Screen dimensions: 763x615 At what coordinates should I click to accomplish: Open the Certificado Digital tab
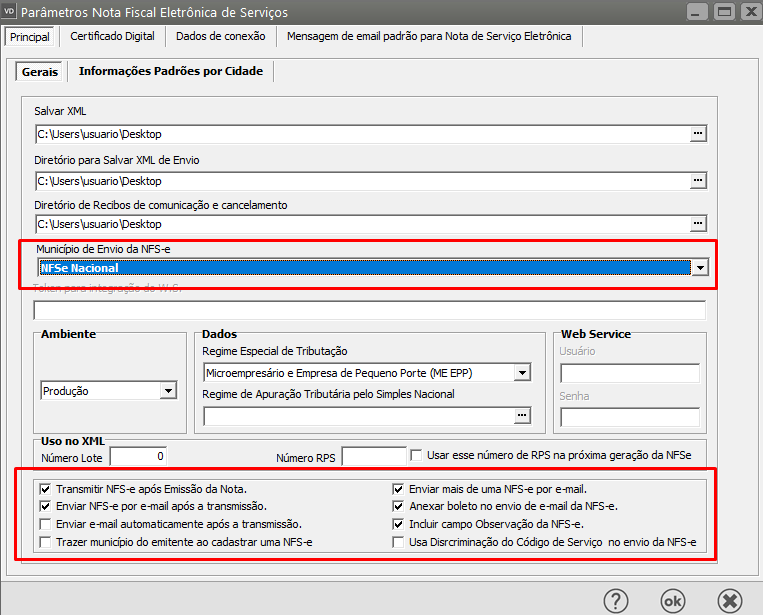(112, 36)
